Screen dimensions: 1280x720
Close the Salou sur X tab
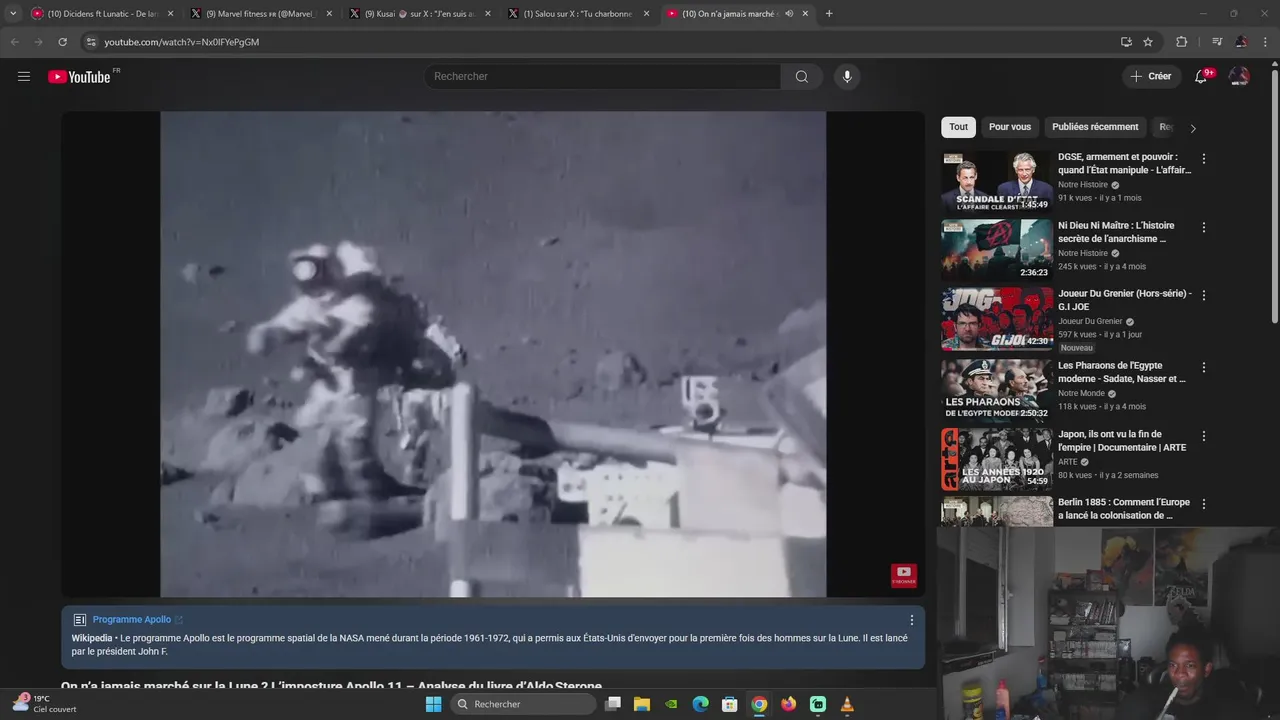(646, 14)
